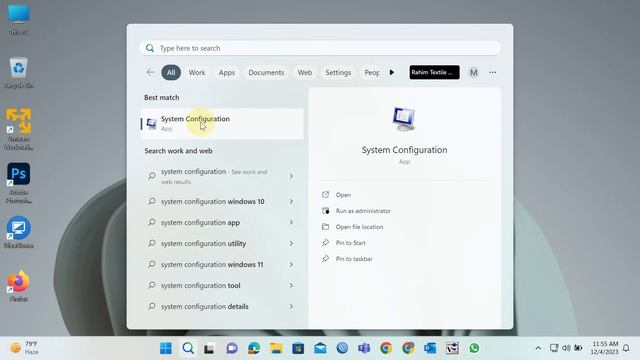Open the notification bell in taskbar
The height and width of the screenshot is (360, 640).
point(626,348)
